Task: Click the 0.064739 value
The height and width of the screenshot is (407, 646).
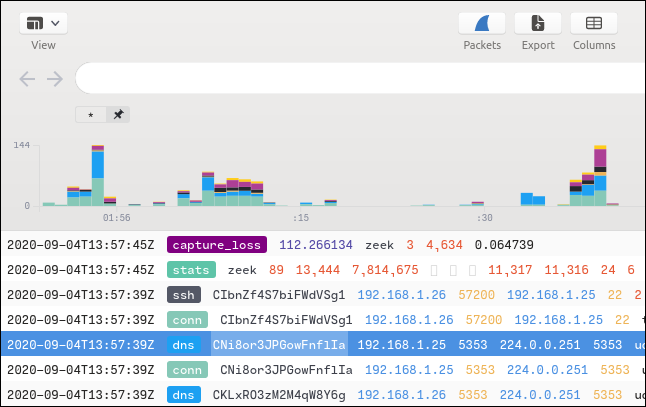Action: click(504, 245)
